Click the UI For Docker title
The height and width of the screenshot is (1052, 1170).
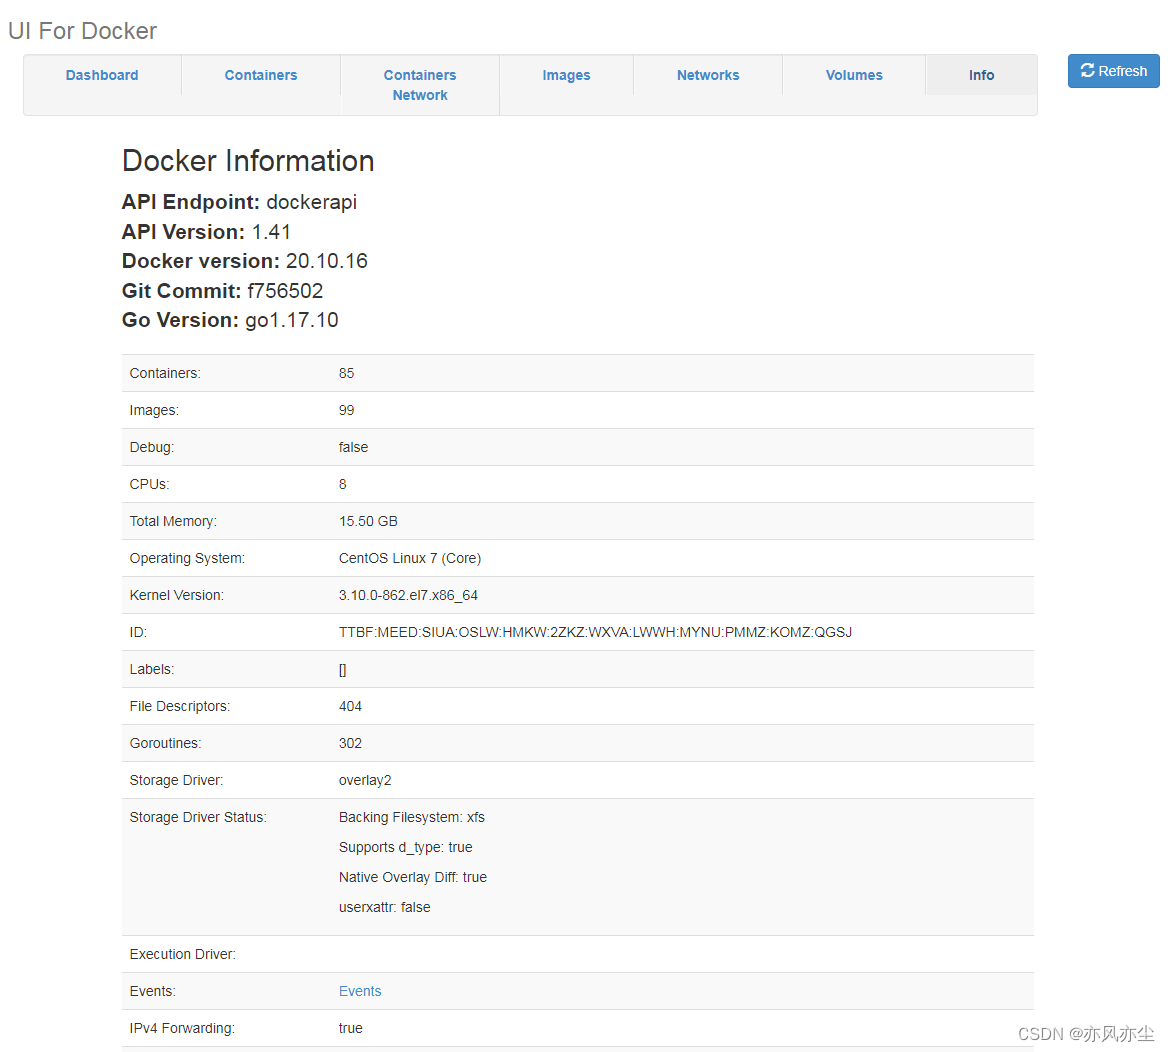tap(82, 31)
